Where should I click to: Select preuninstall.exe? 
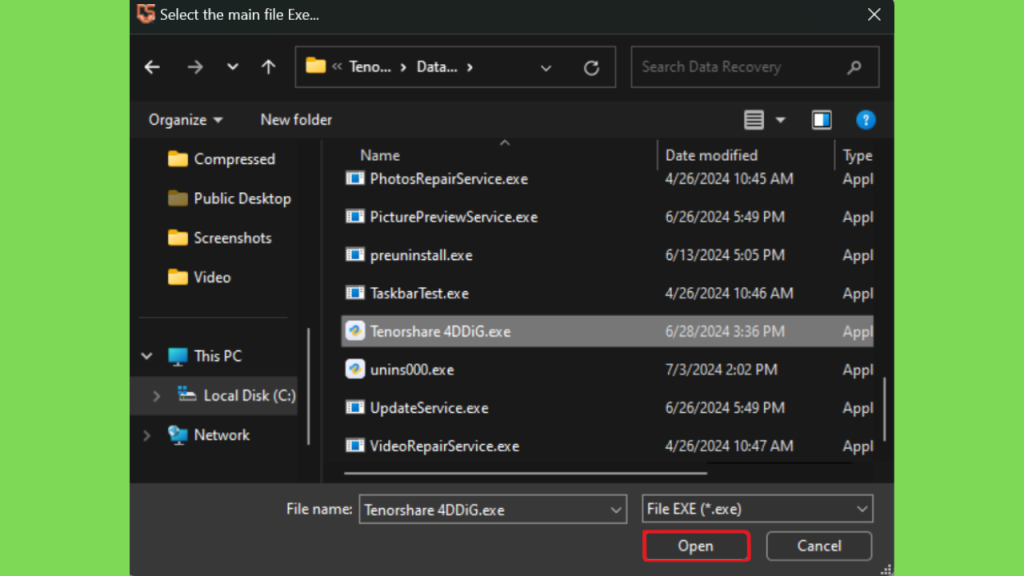click(607, 255)
